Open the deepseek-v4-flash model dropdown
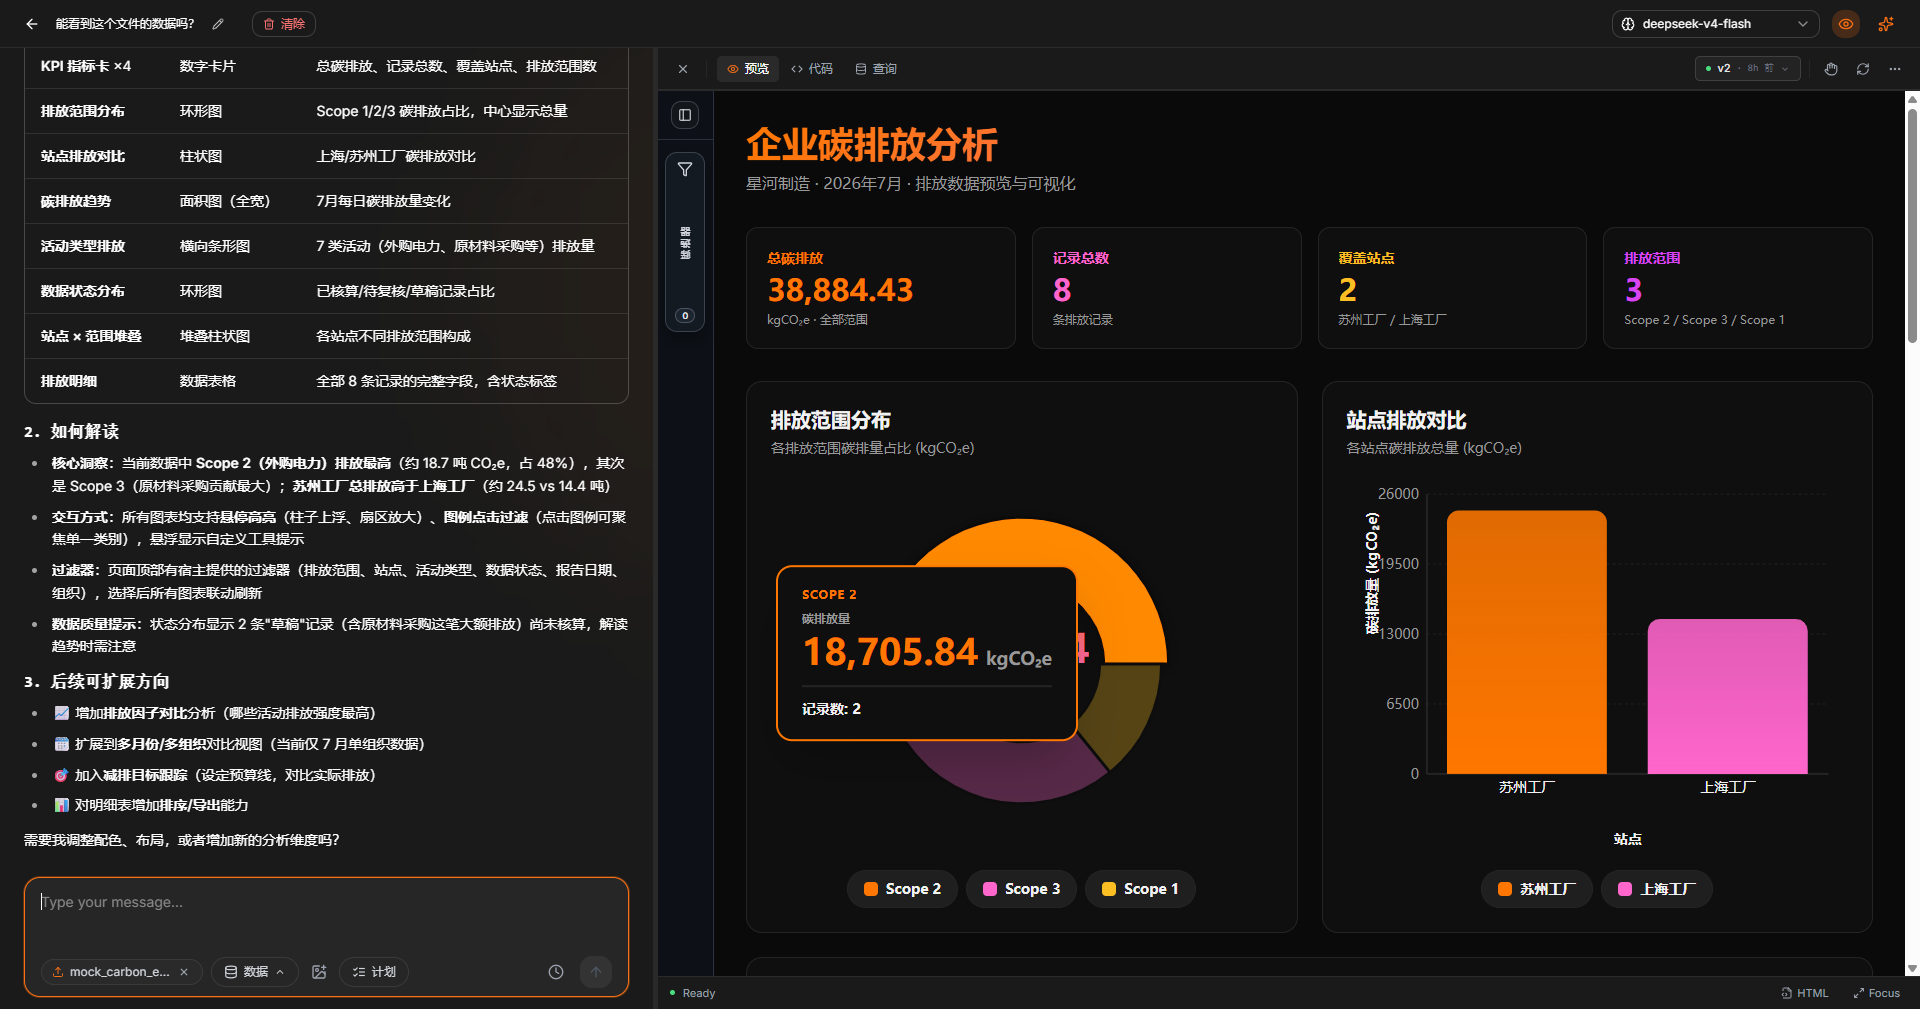Screen dimensions: 1920x1009 coord(1714,24)
